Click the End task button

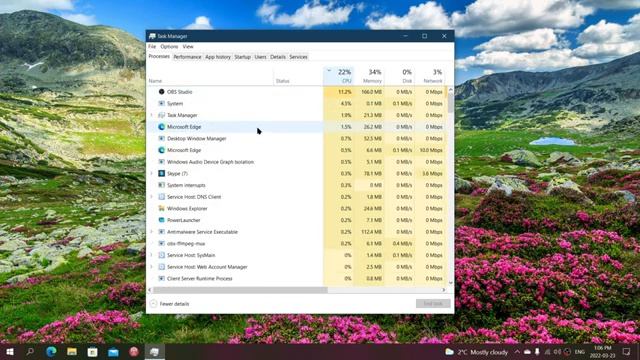tap(433, 303)
